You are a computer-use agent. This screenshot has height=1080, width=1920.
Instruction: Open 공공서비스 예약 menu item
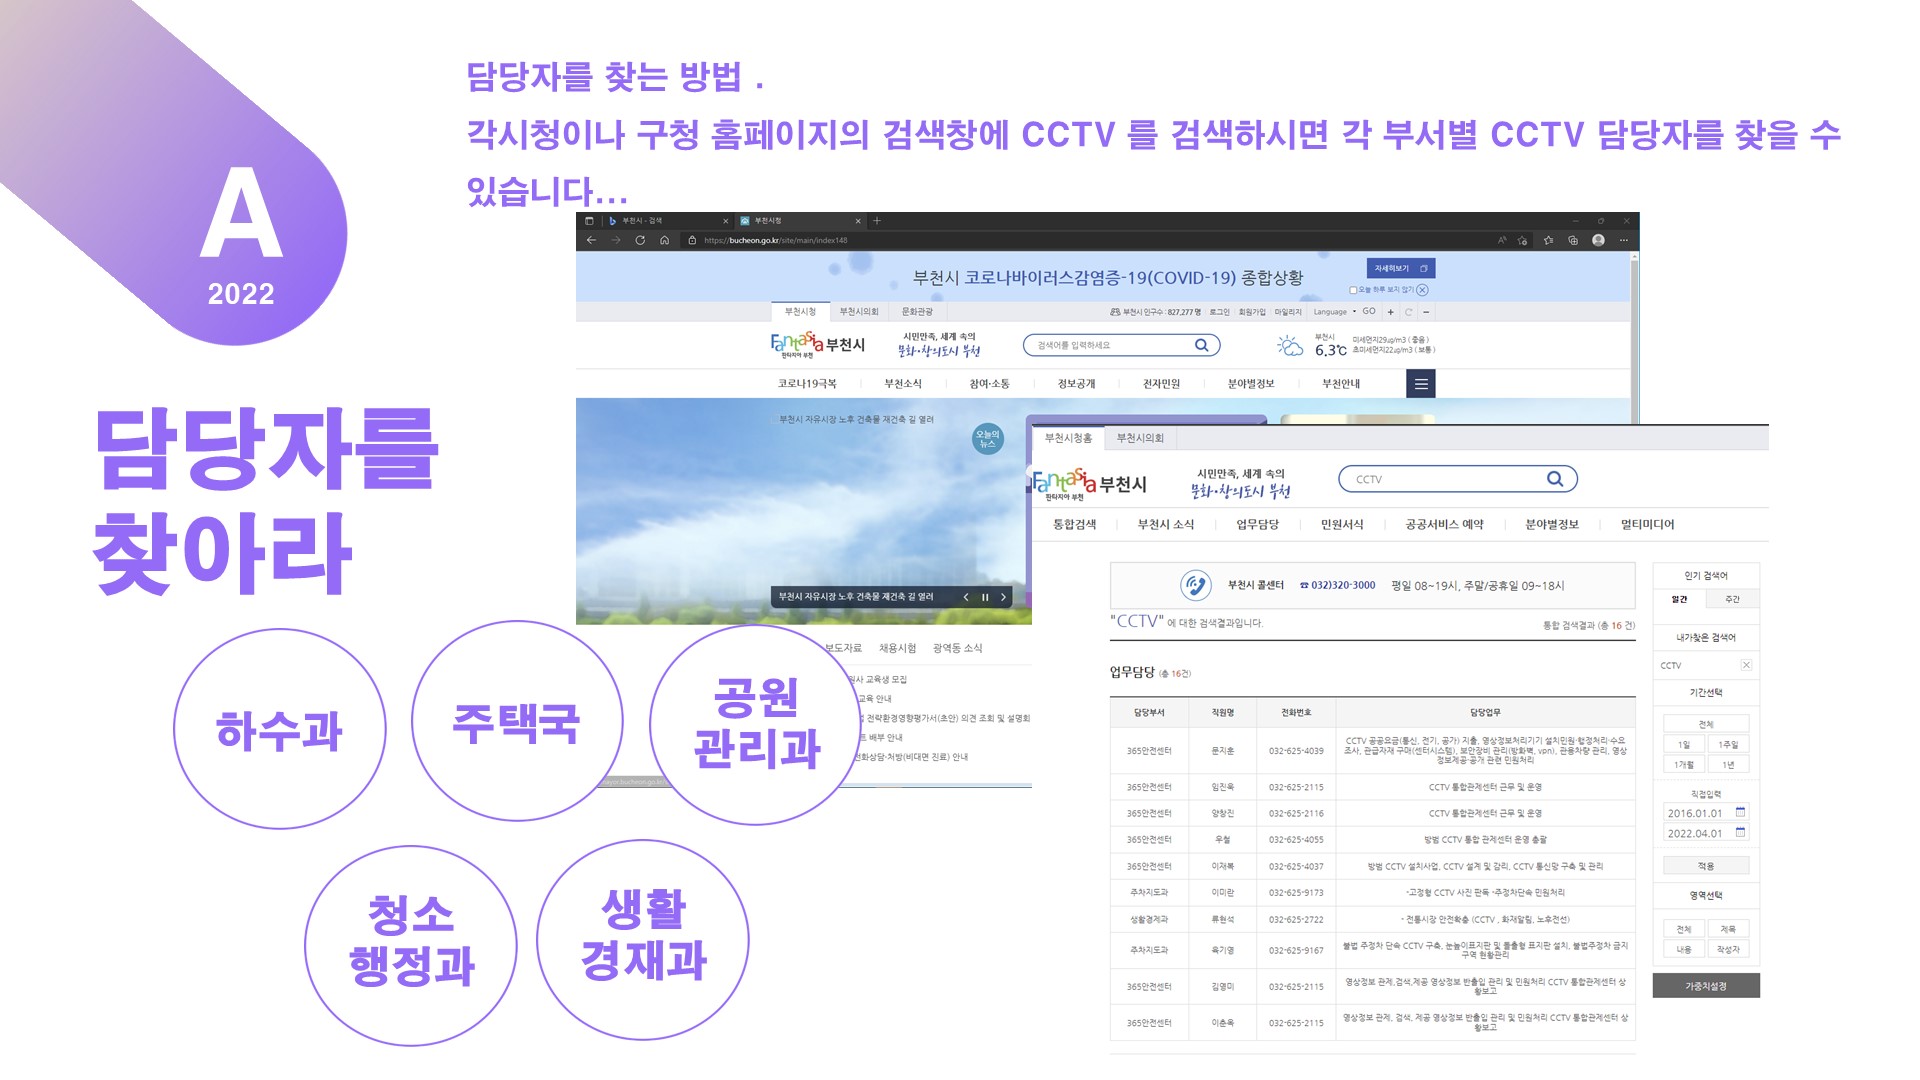coord(1444,524)
